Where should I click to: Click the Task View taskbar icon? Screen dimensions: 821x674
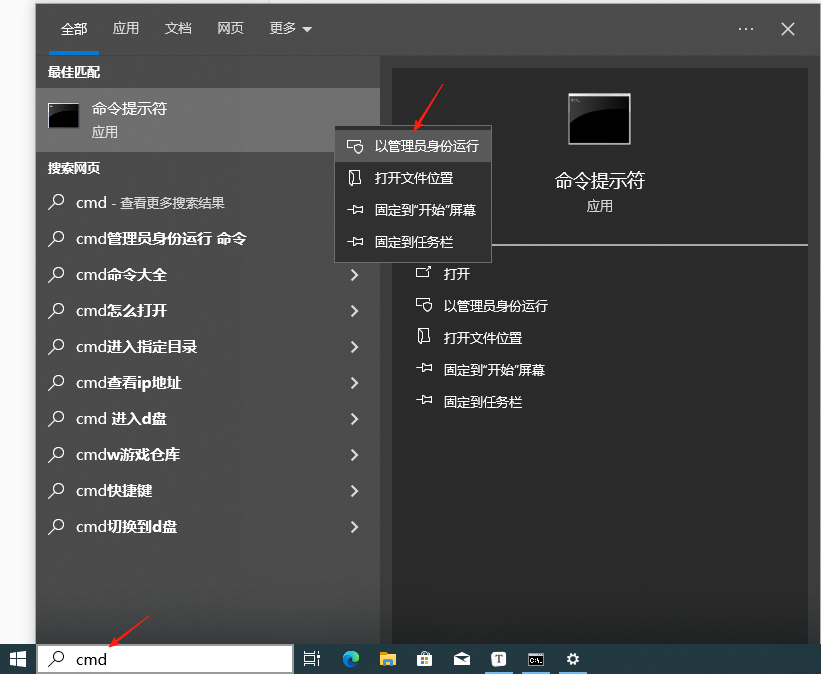(x=312, y=658)
